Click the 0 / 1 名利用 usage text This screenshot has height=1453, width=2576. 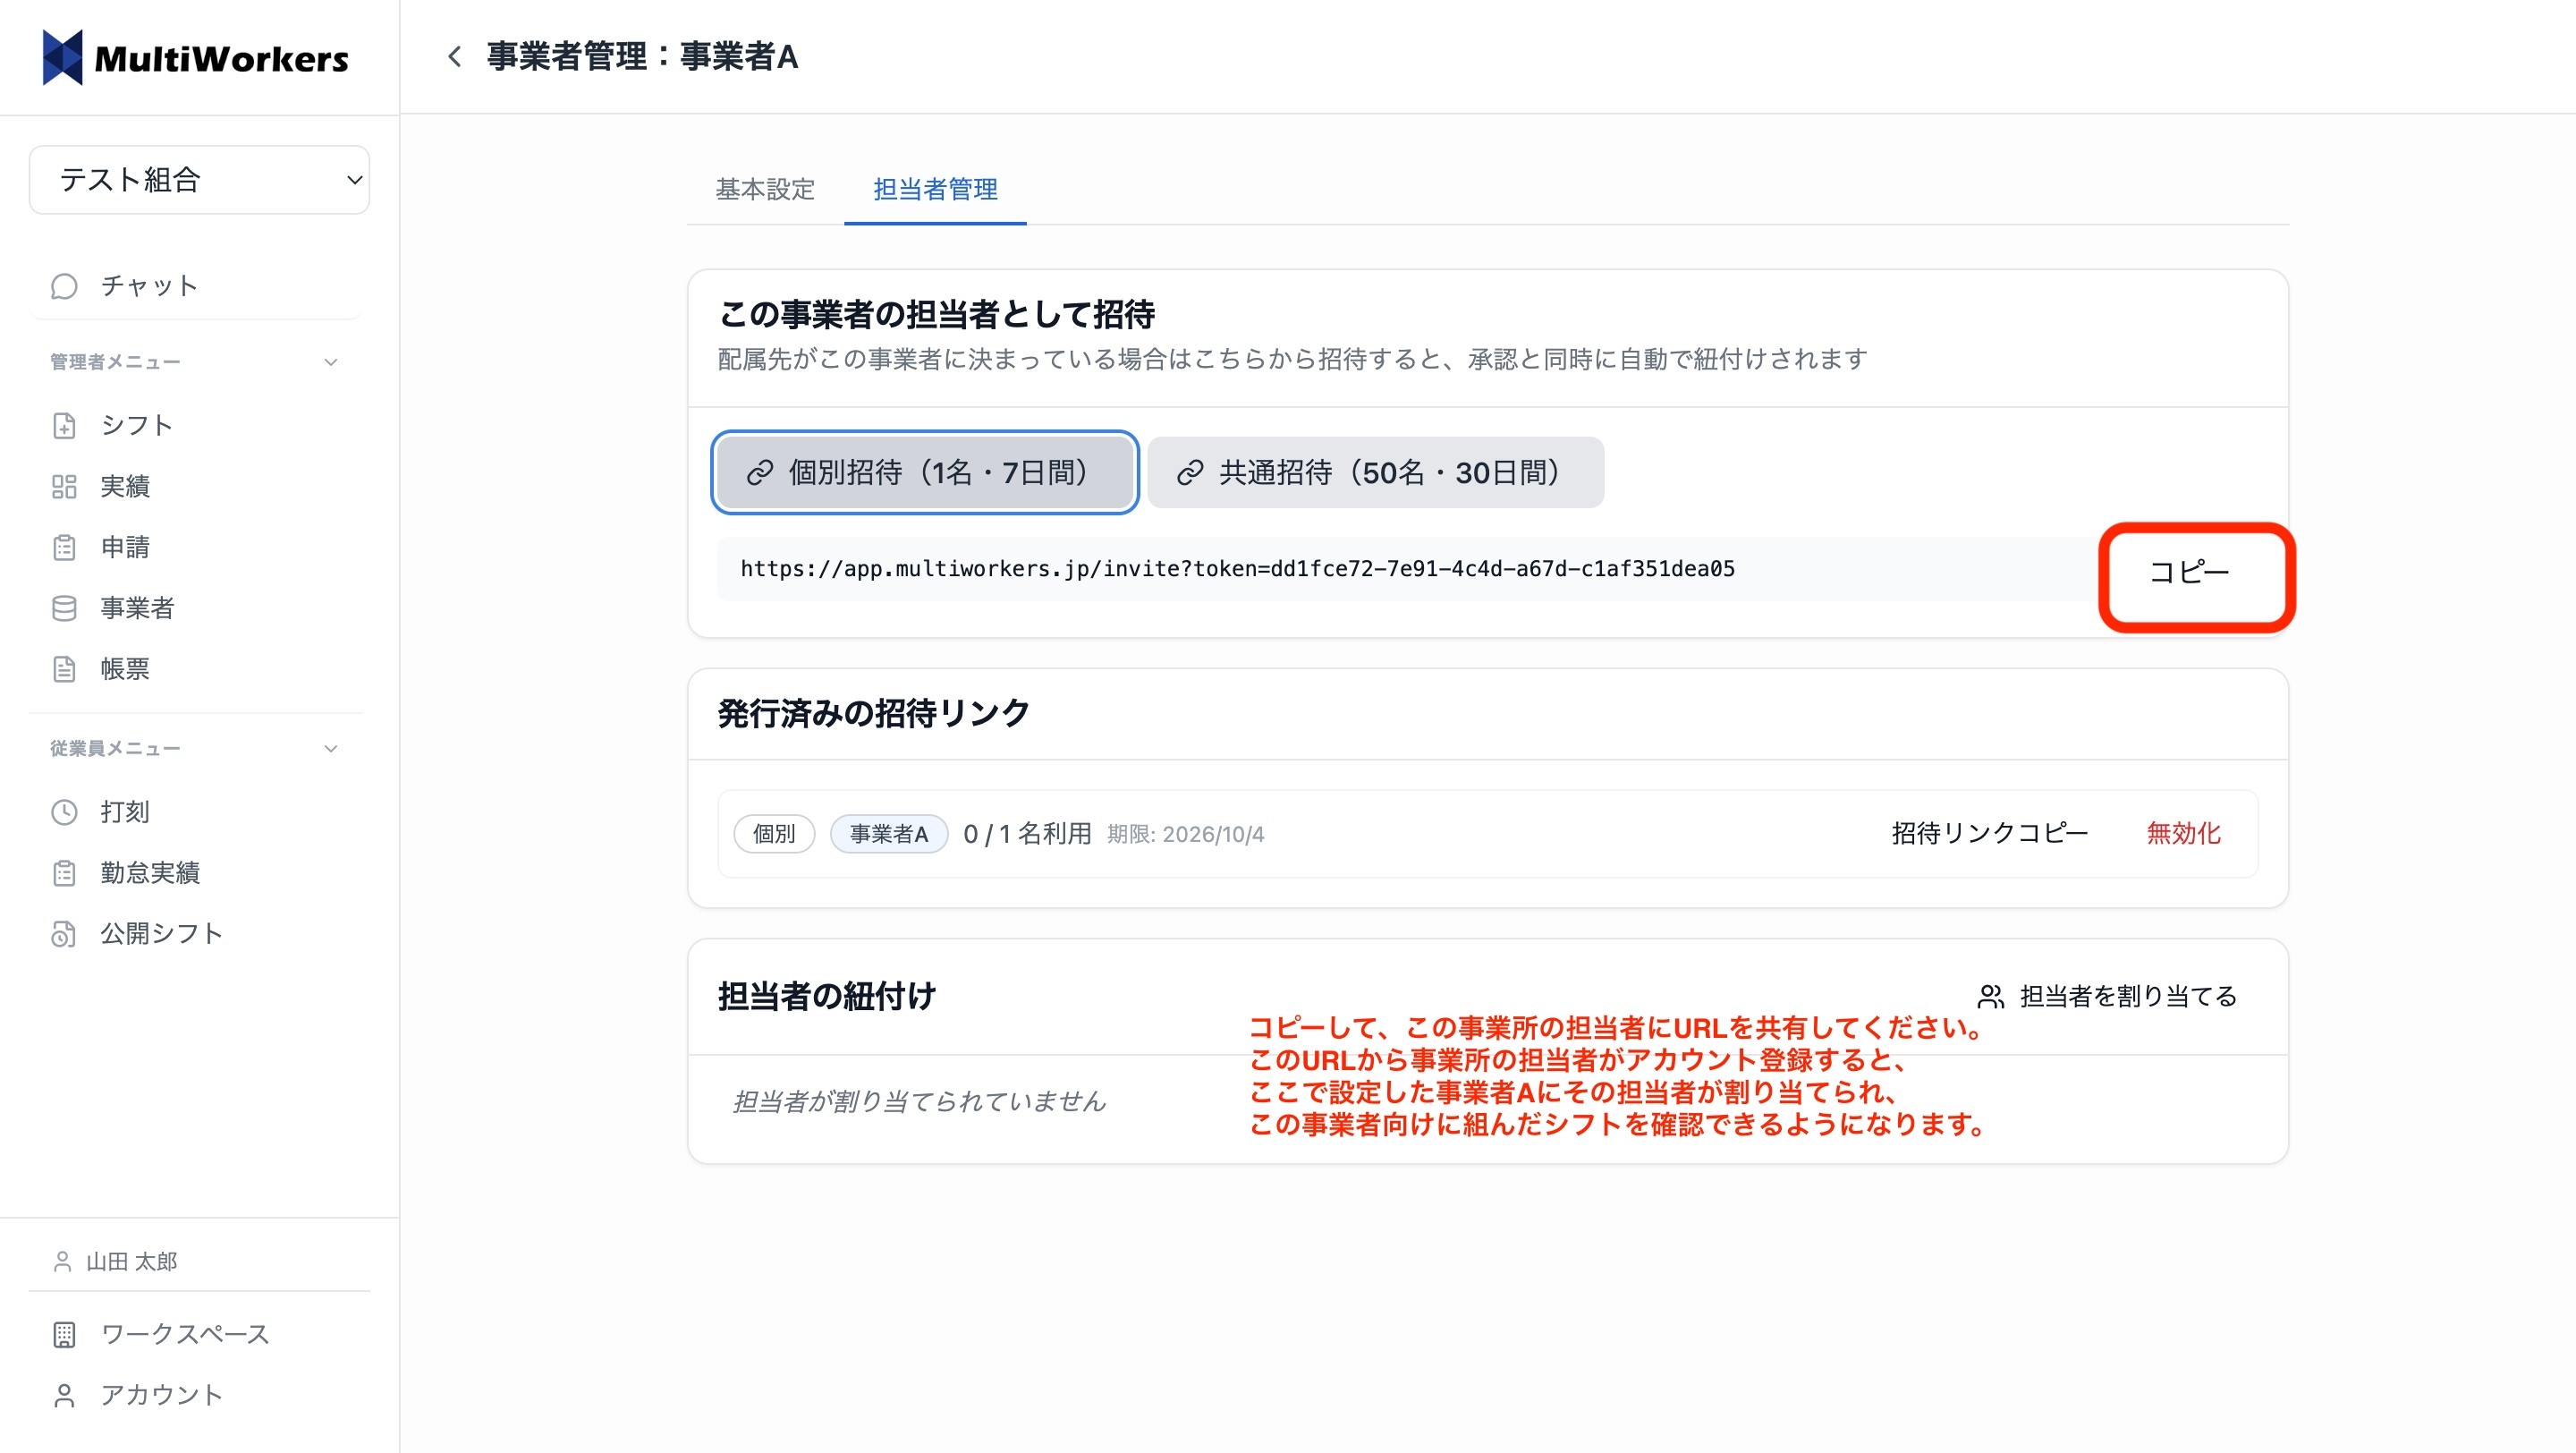coord(1027,834)
